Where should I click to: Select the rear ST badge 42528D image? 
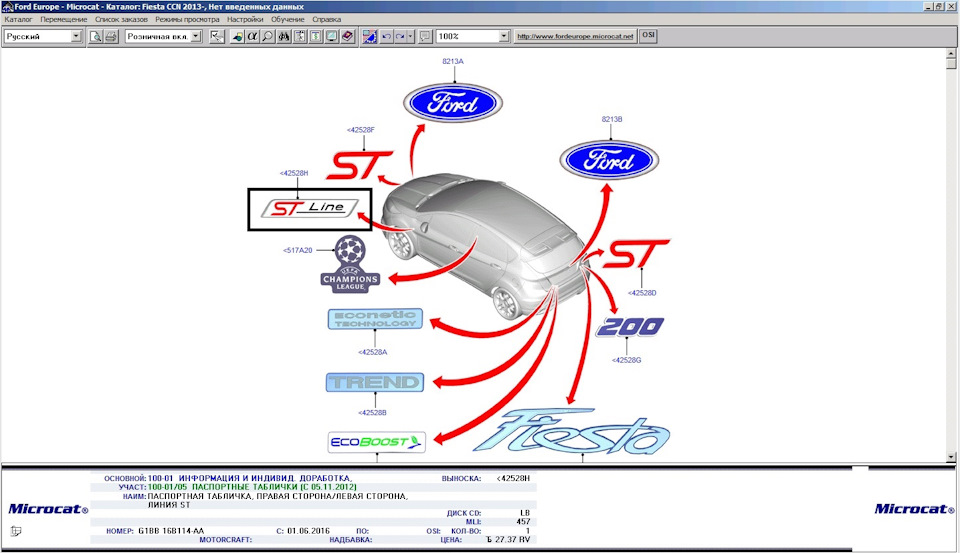point(637,254)
